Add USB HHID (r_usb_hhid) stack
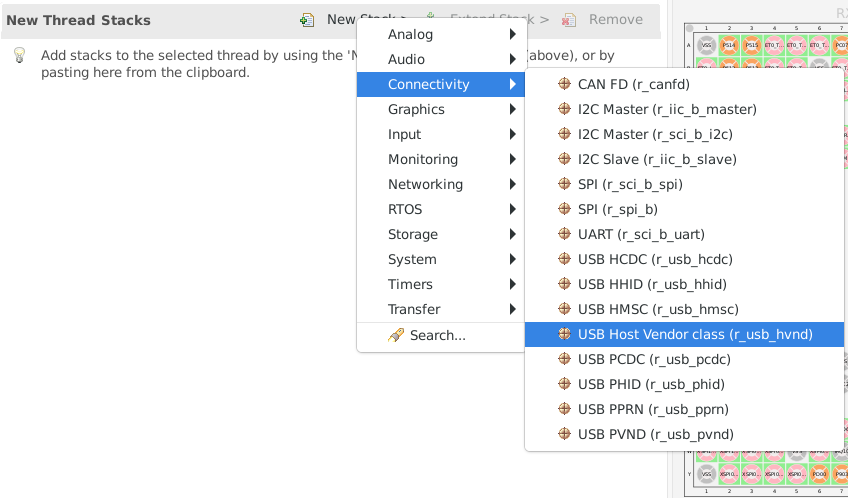The height and width of the screenshot is (498, 848). (684, 284)
